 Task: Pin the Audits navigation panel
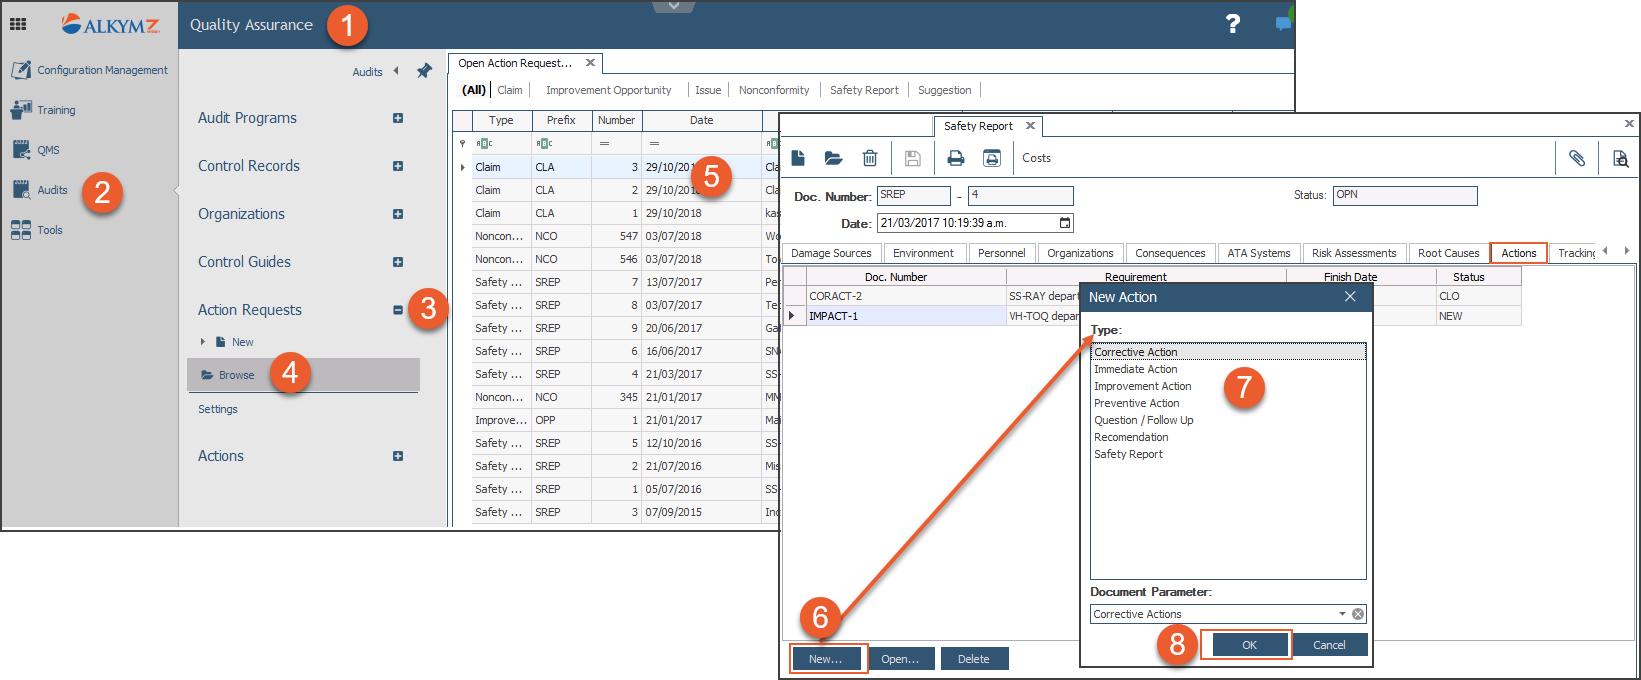pos(424,71)
